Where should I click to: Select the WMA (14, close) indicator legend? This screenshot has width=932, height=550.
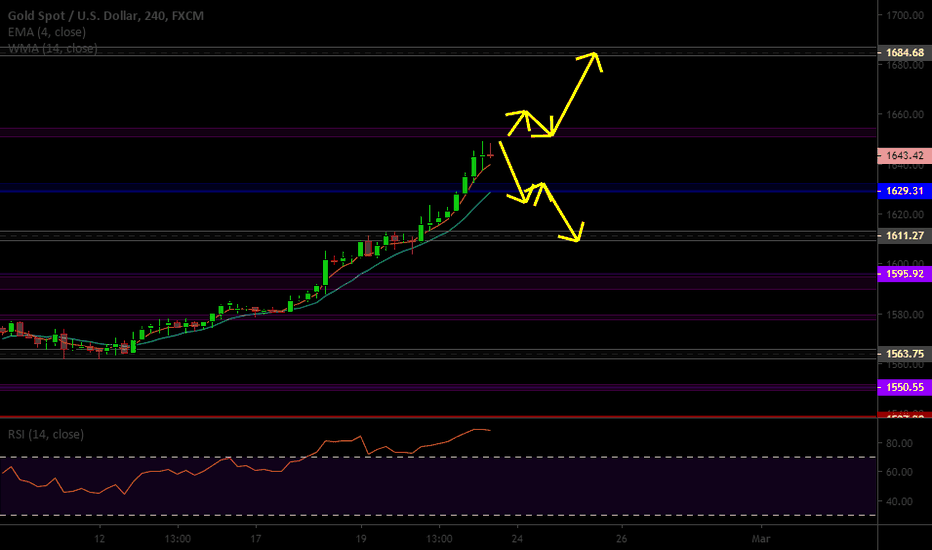coord(53,48)
